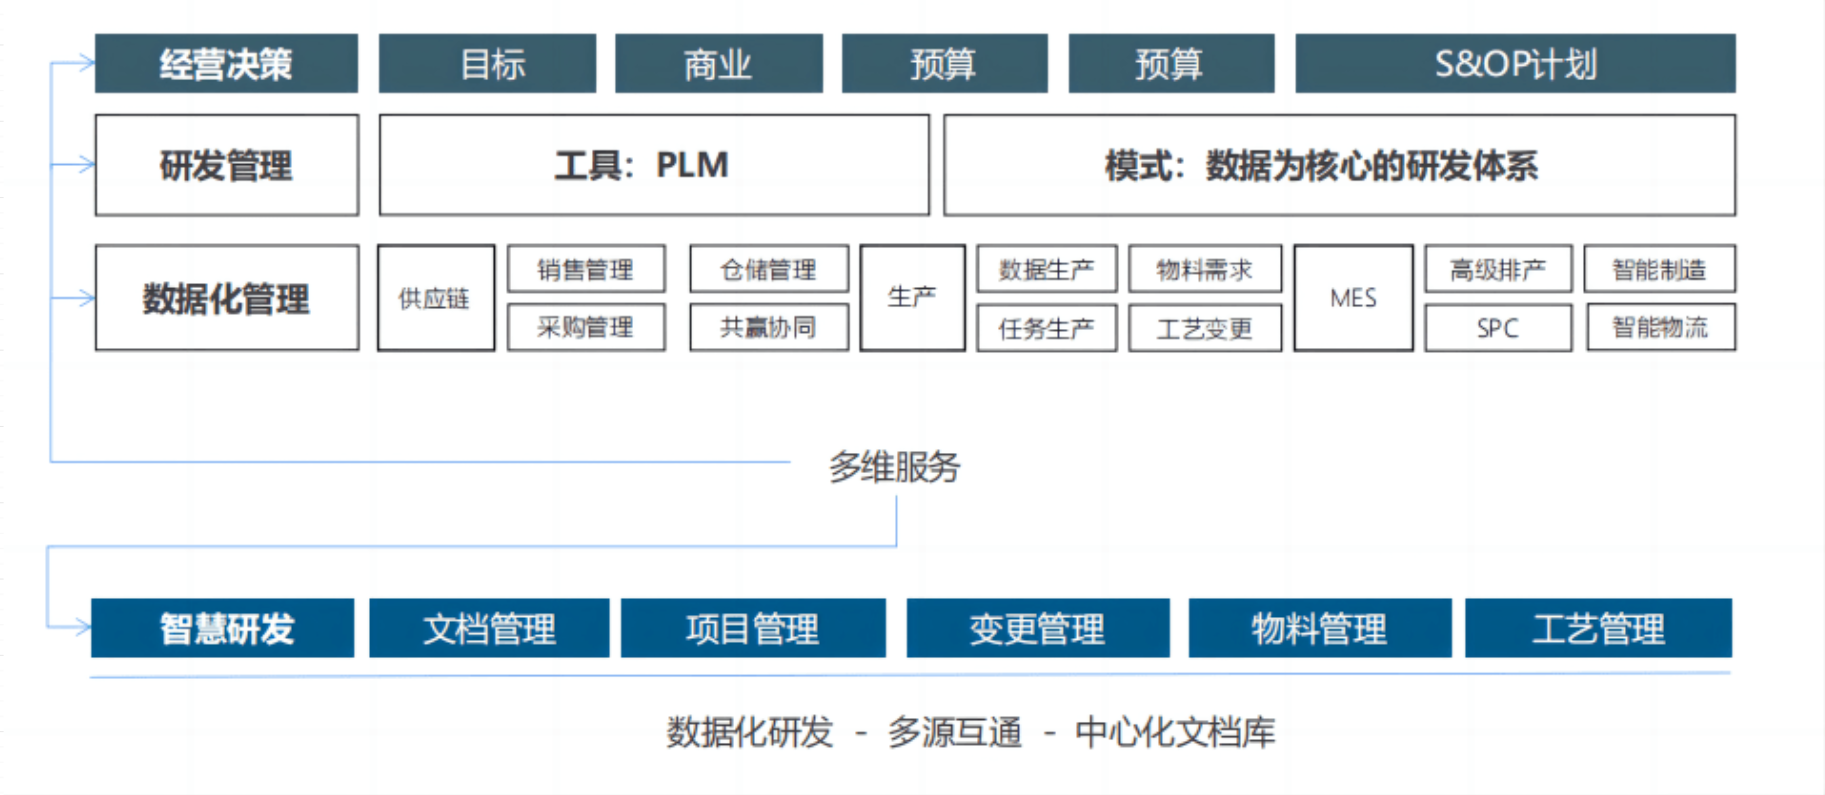Click the SPC box

(1497, 328)
